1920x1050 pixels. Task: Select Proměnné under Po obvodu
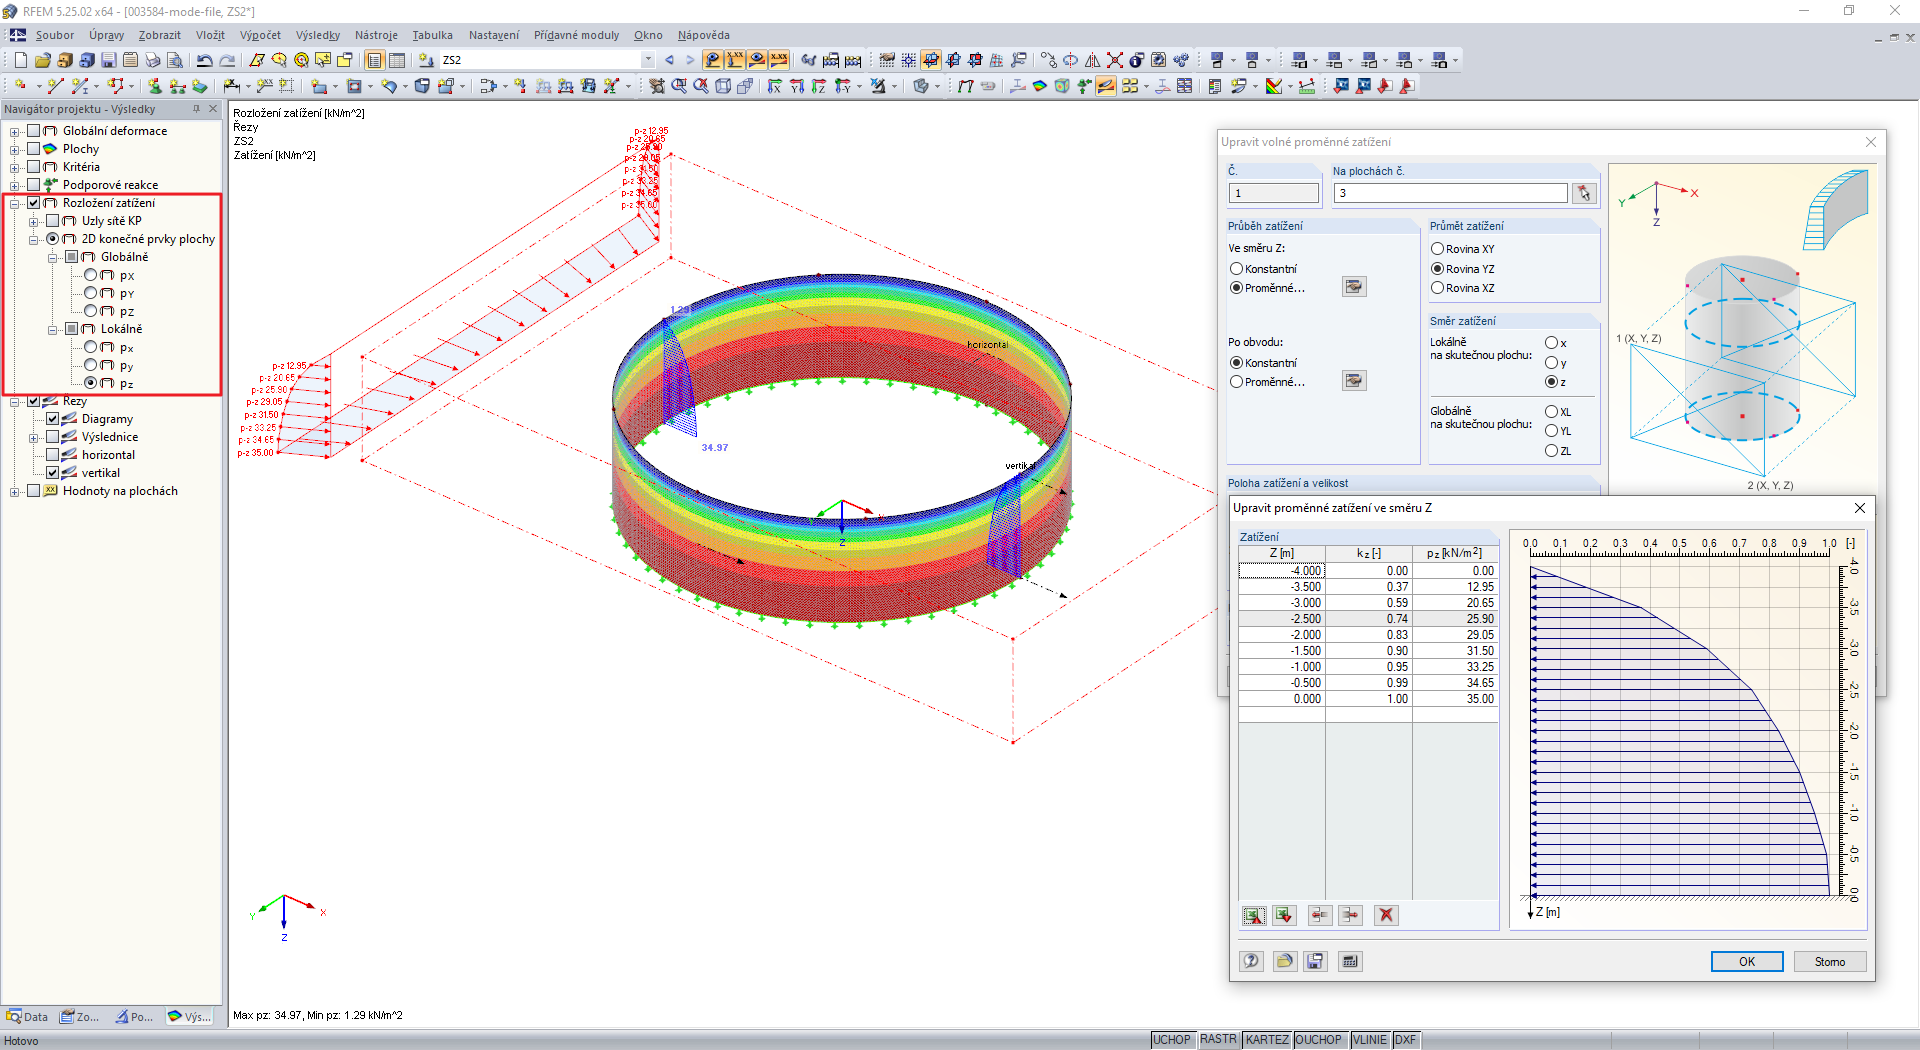pyautogui.click(x=1237, y=382)
